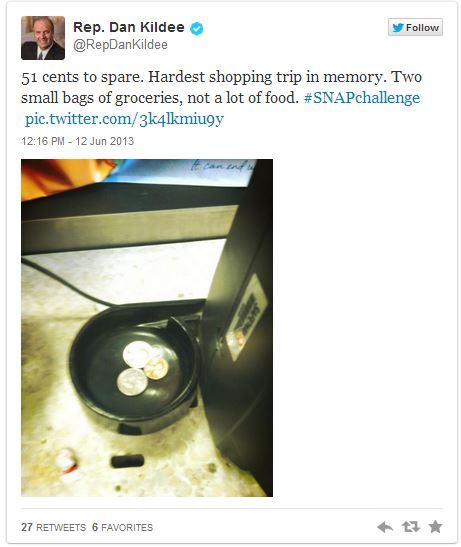Click the coins in the photo
Viewport: 461px width, 547px height.
pos(142,368)
